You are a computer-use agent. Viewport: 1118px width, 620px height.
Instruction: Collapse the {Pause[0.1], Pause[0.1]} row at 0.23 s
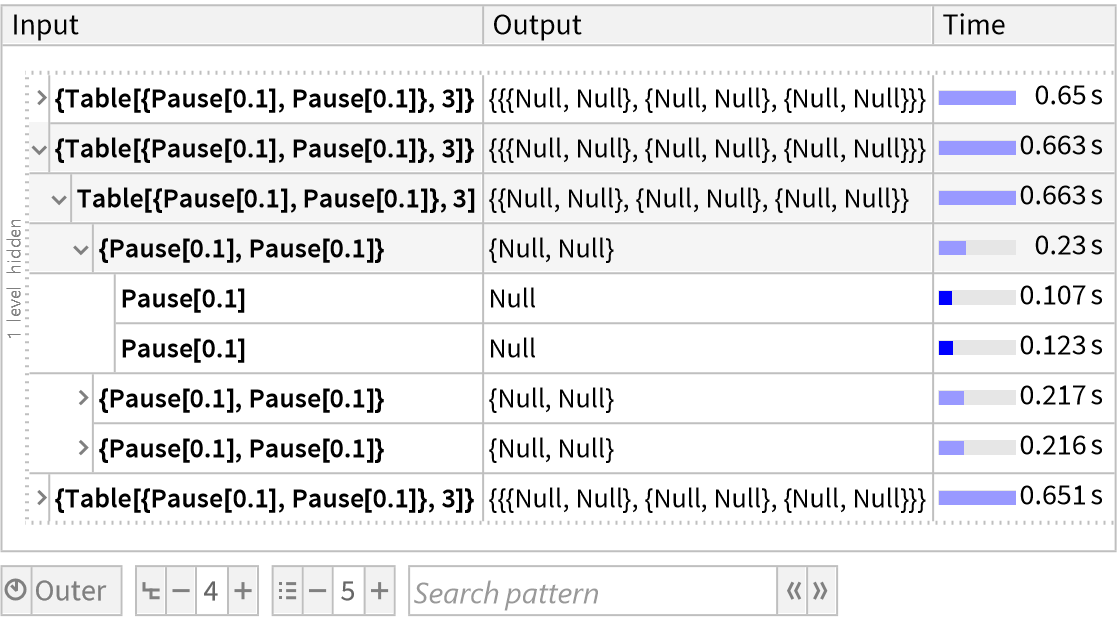click(82, 249)
